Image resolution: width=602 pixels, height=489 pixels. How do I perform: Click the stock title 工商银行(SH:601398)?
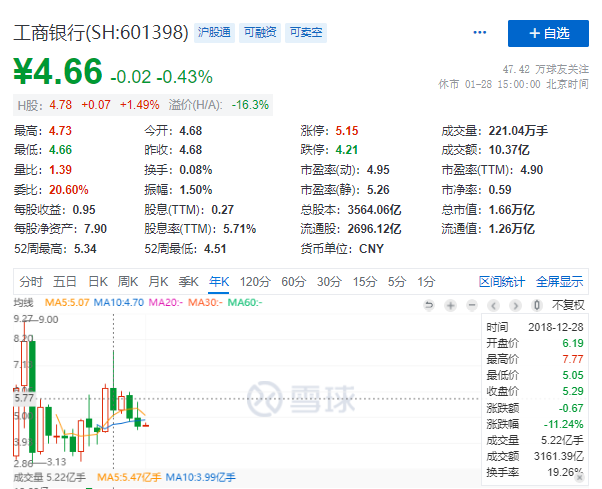point(101,33)
